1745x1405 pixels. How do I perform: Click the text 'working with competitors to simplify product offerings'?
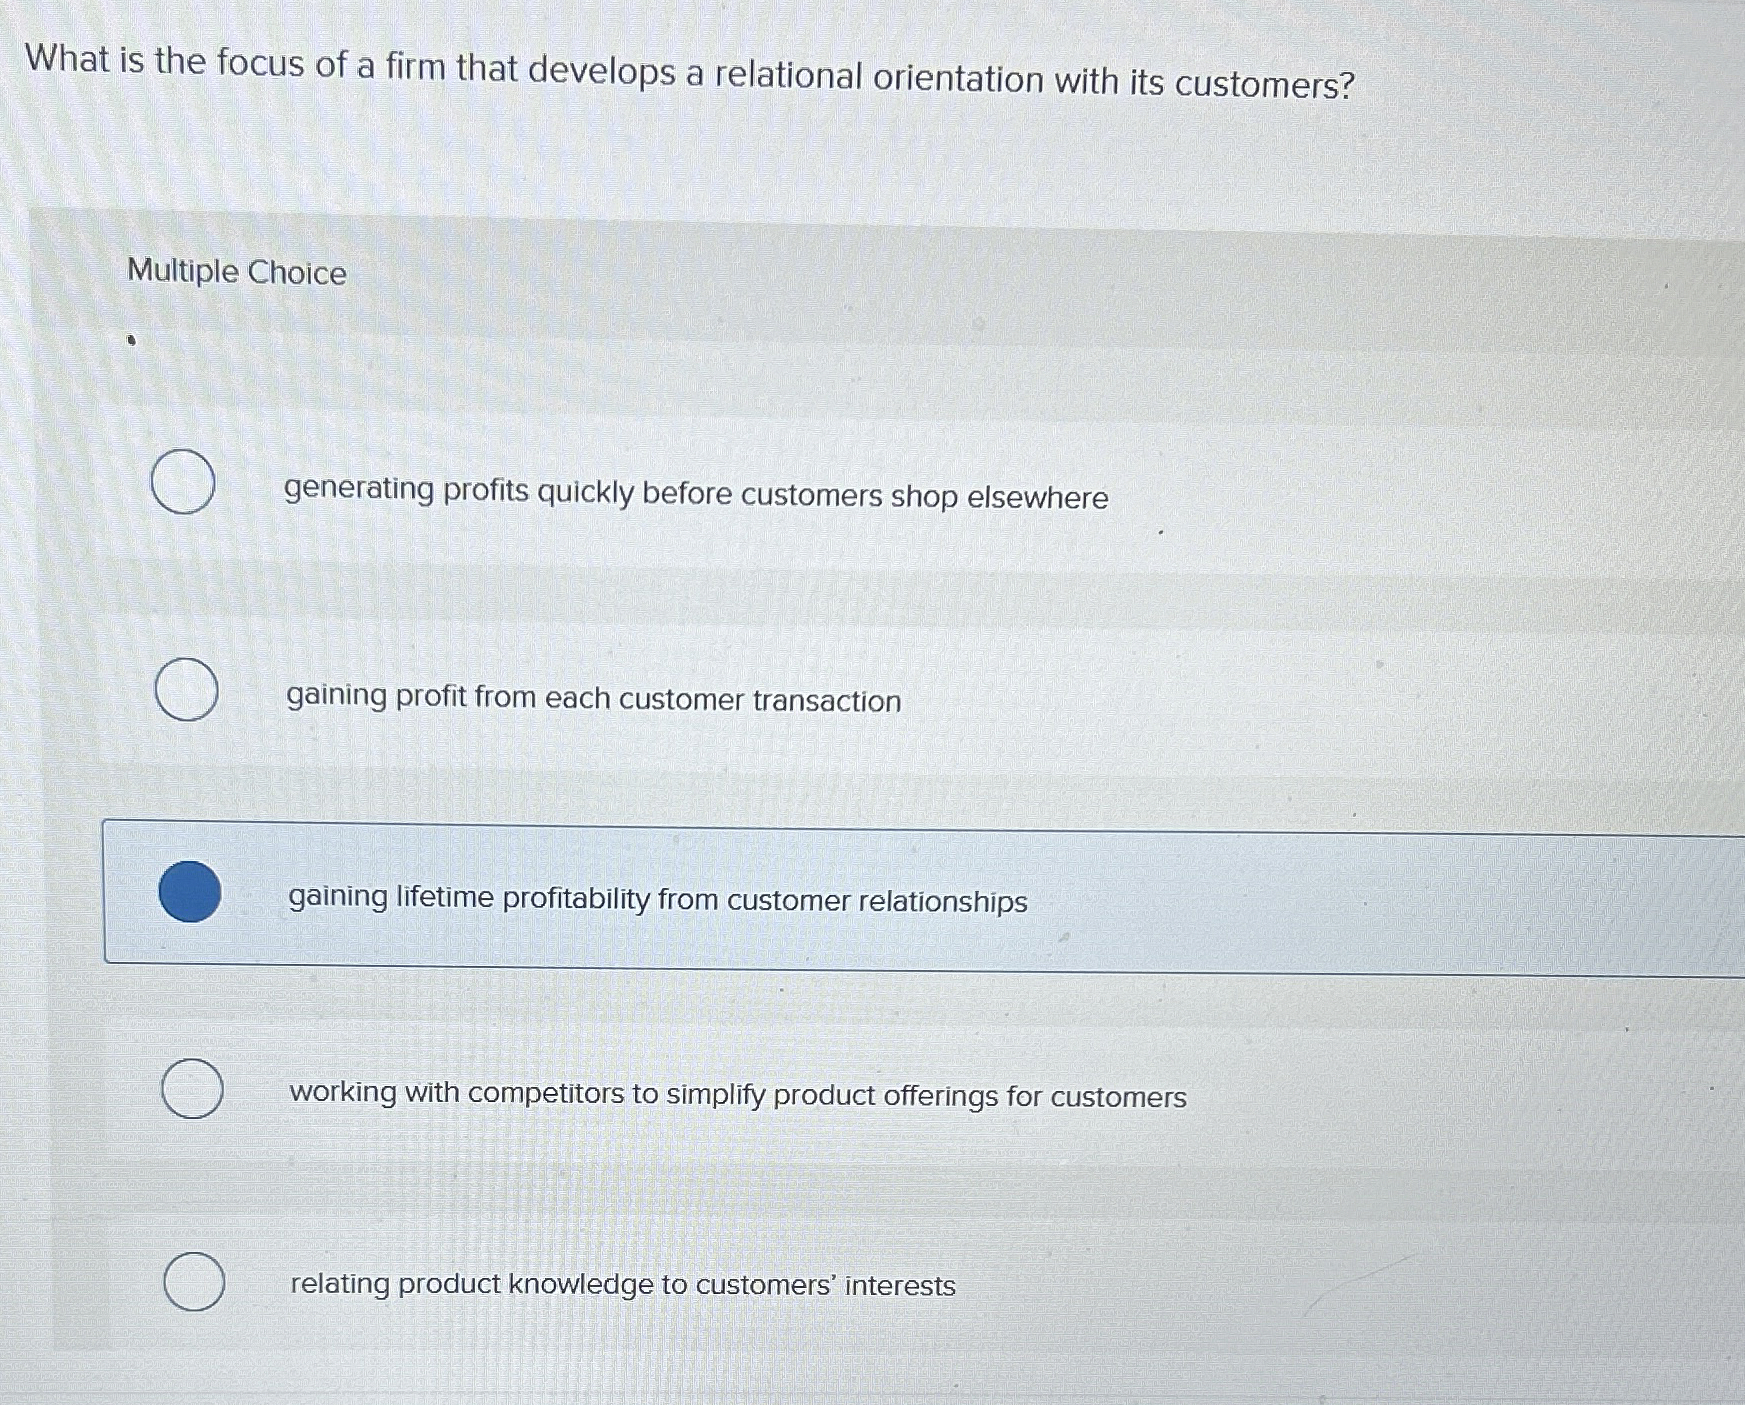click(642, 1094)
